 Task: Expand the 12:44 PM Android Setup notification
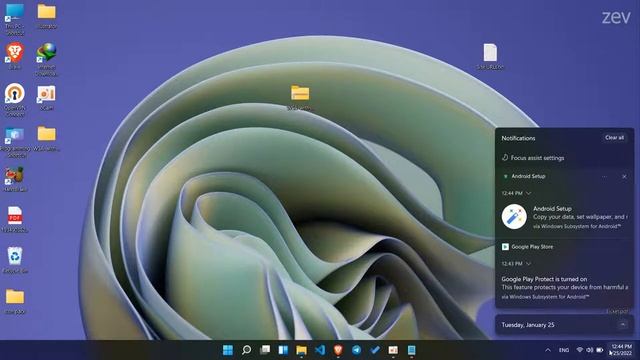click(529, 193)
